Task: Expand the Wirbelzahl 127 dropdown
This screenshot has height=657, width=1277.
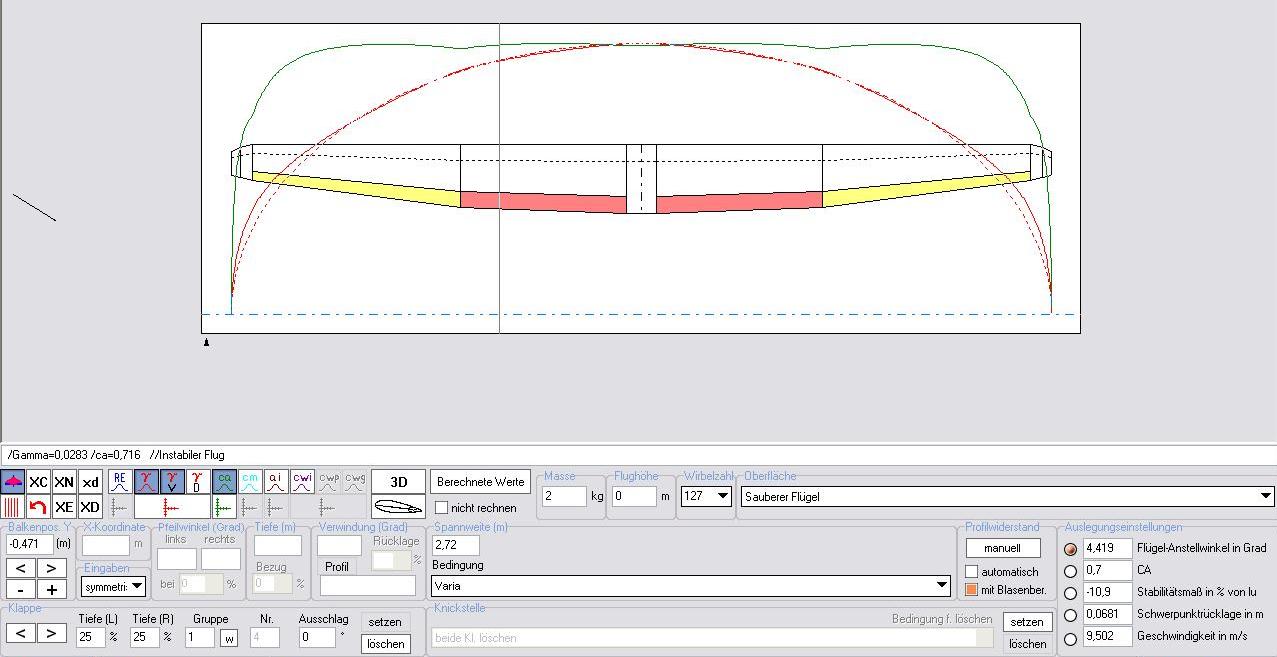Action: (x=723, y=496)
